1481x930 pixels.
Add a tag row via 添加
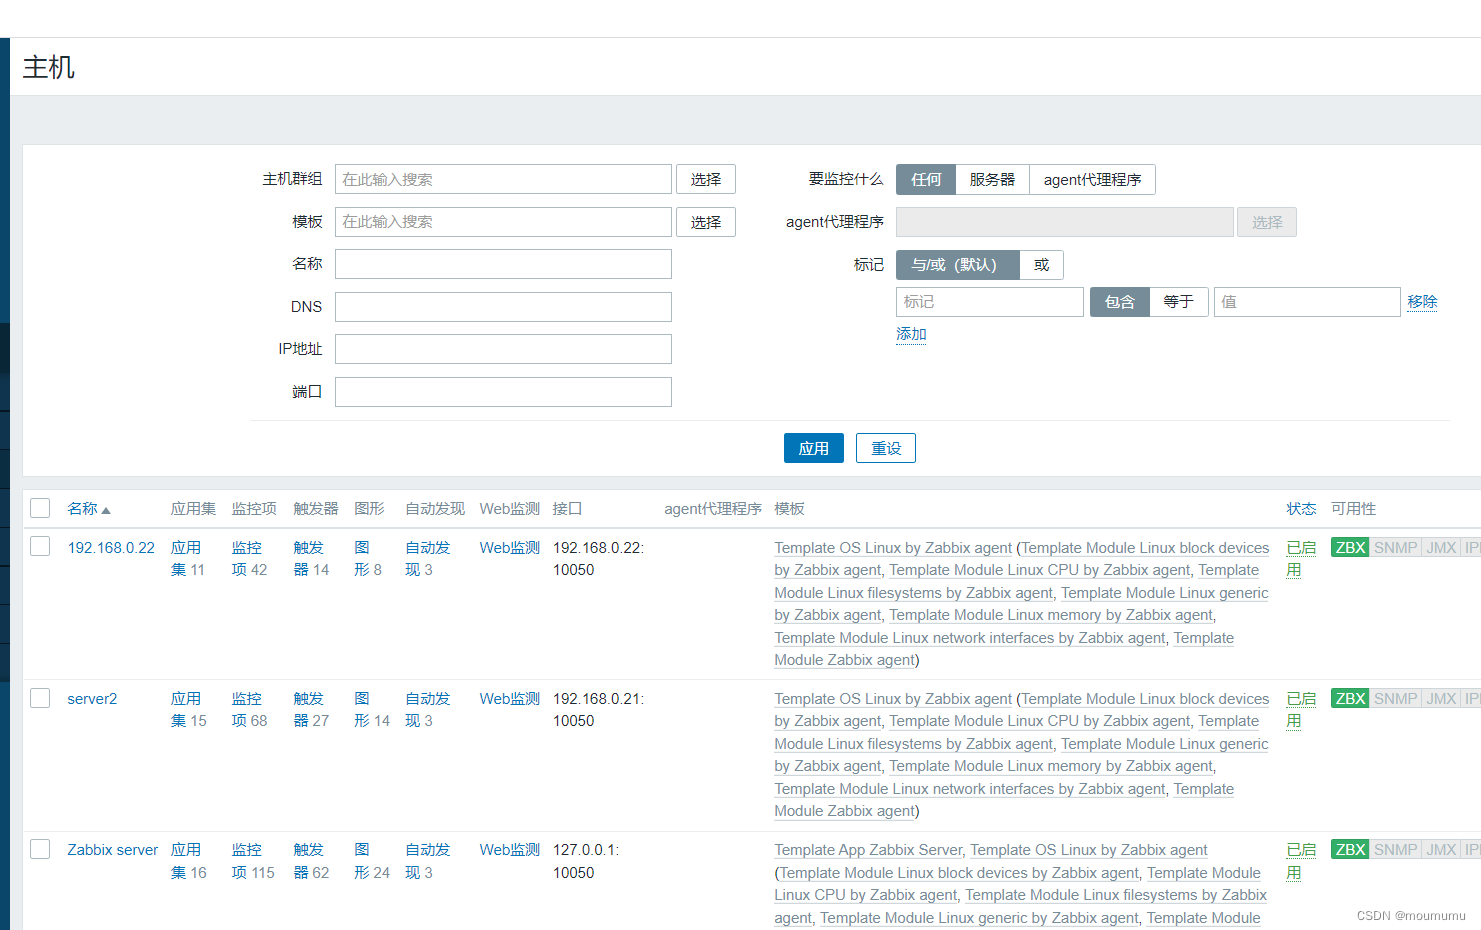(x=911, y=334)
